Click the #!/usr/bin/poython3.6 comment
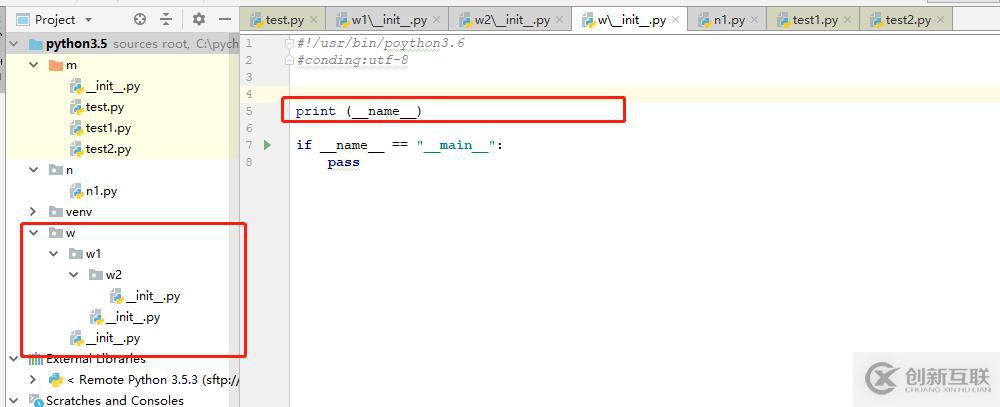Viewport: 1000px width, 407px height. tap(381, 43)
